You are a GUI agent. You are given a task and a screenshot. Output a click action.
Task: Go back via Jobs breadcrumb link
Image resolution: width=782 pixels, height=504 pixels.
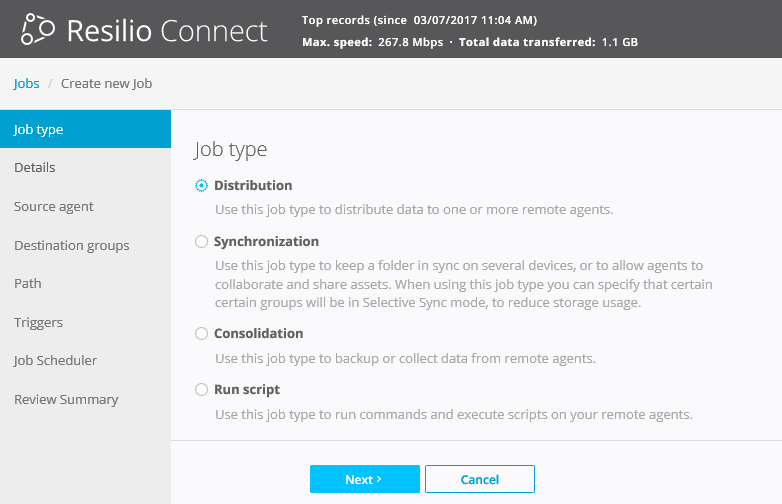tap(26, 84)
